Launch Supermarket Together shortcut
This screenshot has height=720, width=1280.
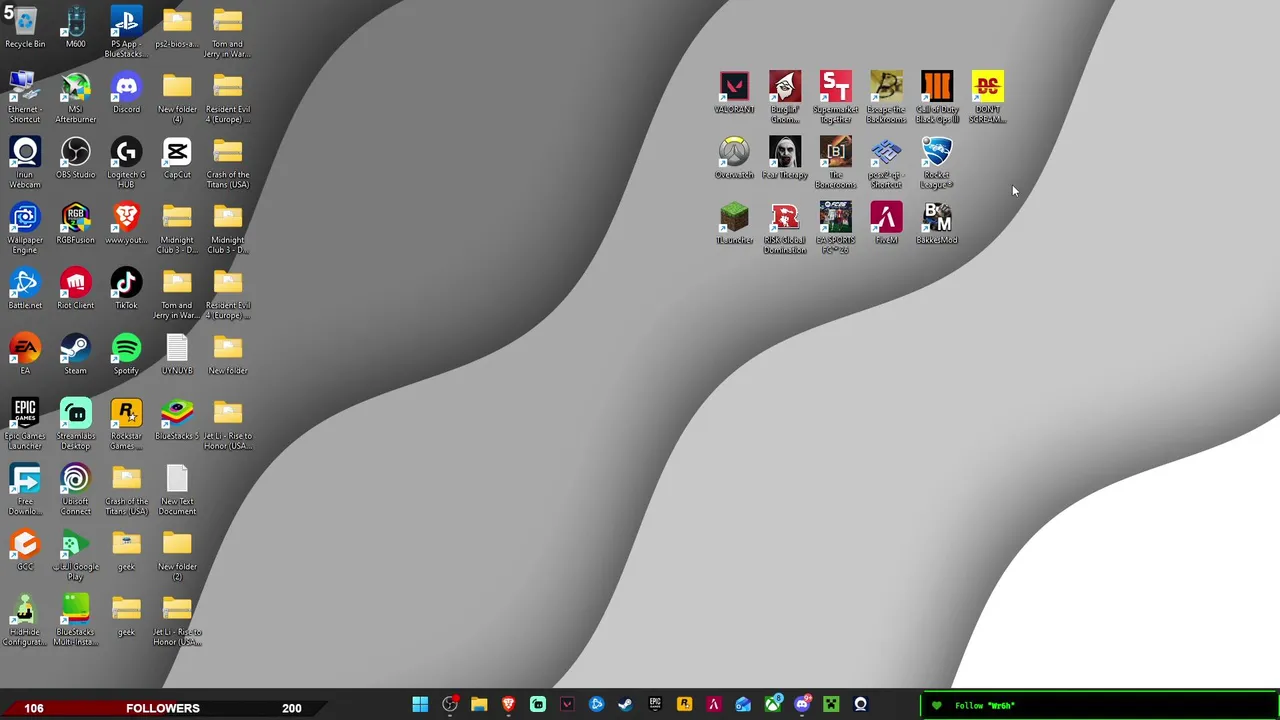(x=836, y=97)
